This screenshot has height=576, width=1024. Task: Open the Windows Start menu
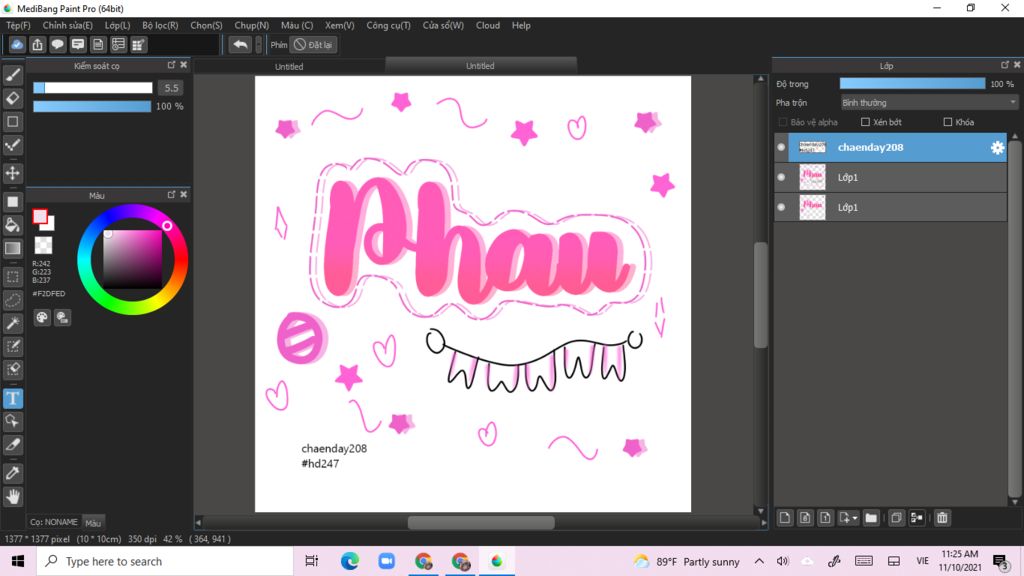(18, 561)
